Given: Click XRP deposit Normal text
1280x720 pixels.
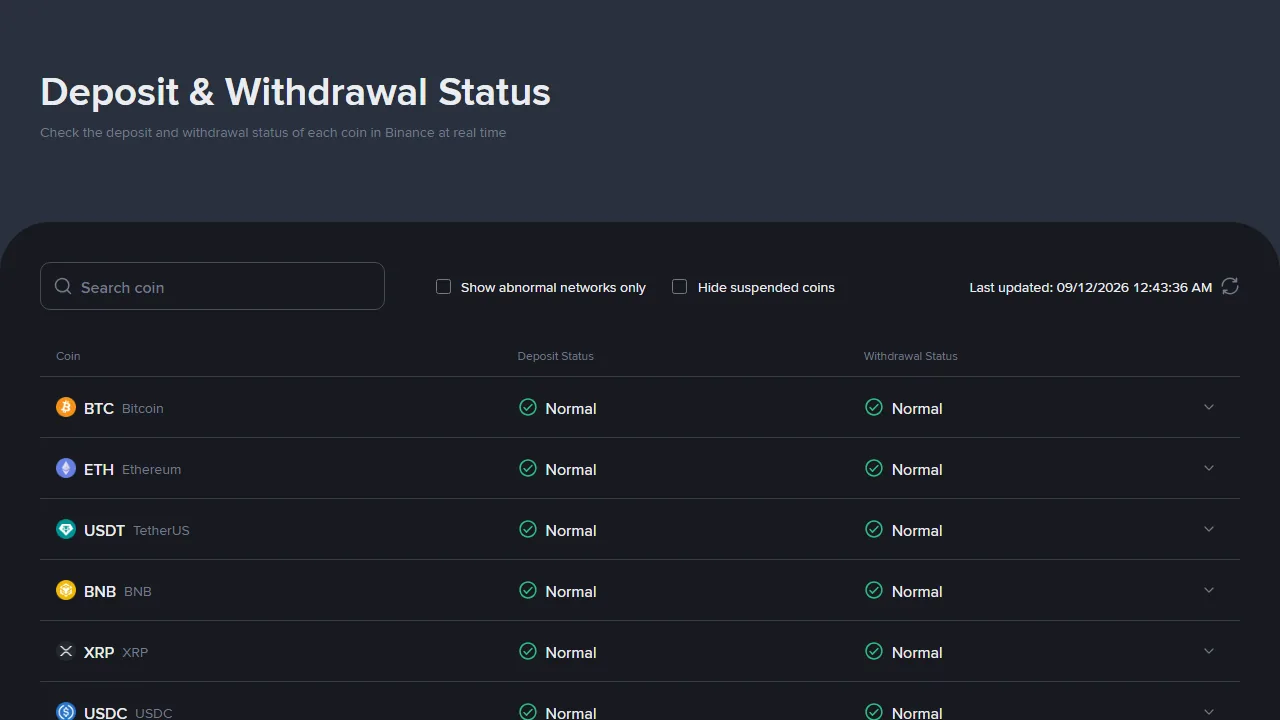Looking at the screenshot, I should [571, 652].
